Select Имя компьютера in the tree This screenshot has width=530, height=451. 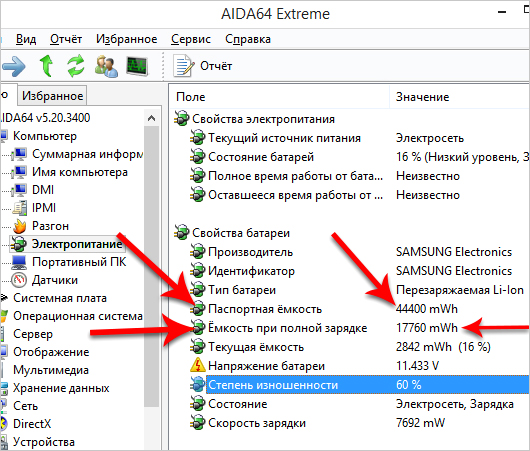click(80, 172)
